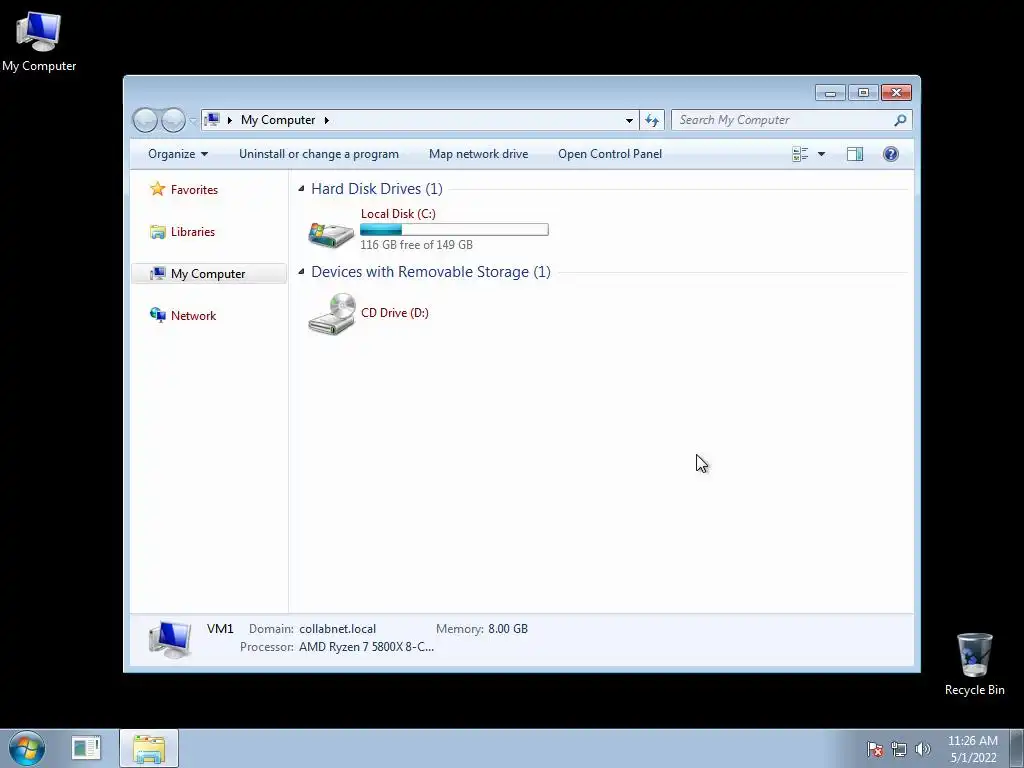
Task: Minimize the My Computer window
Action: click(x=830, y=93)
